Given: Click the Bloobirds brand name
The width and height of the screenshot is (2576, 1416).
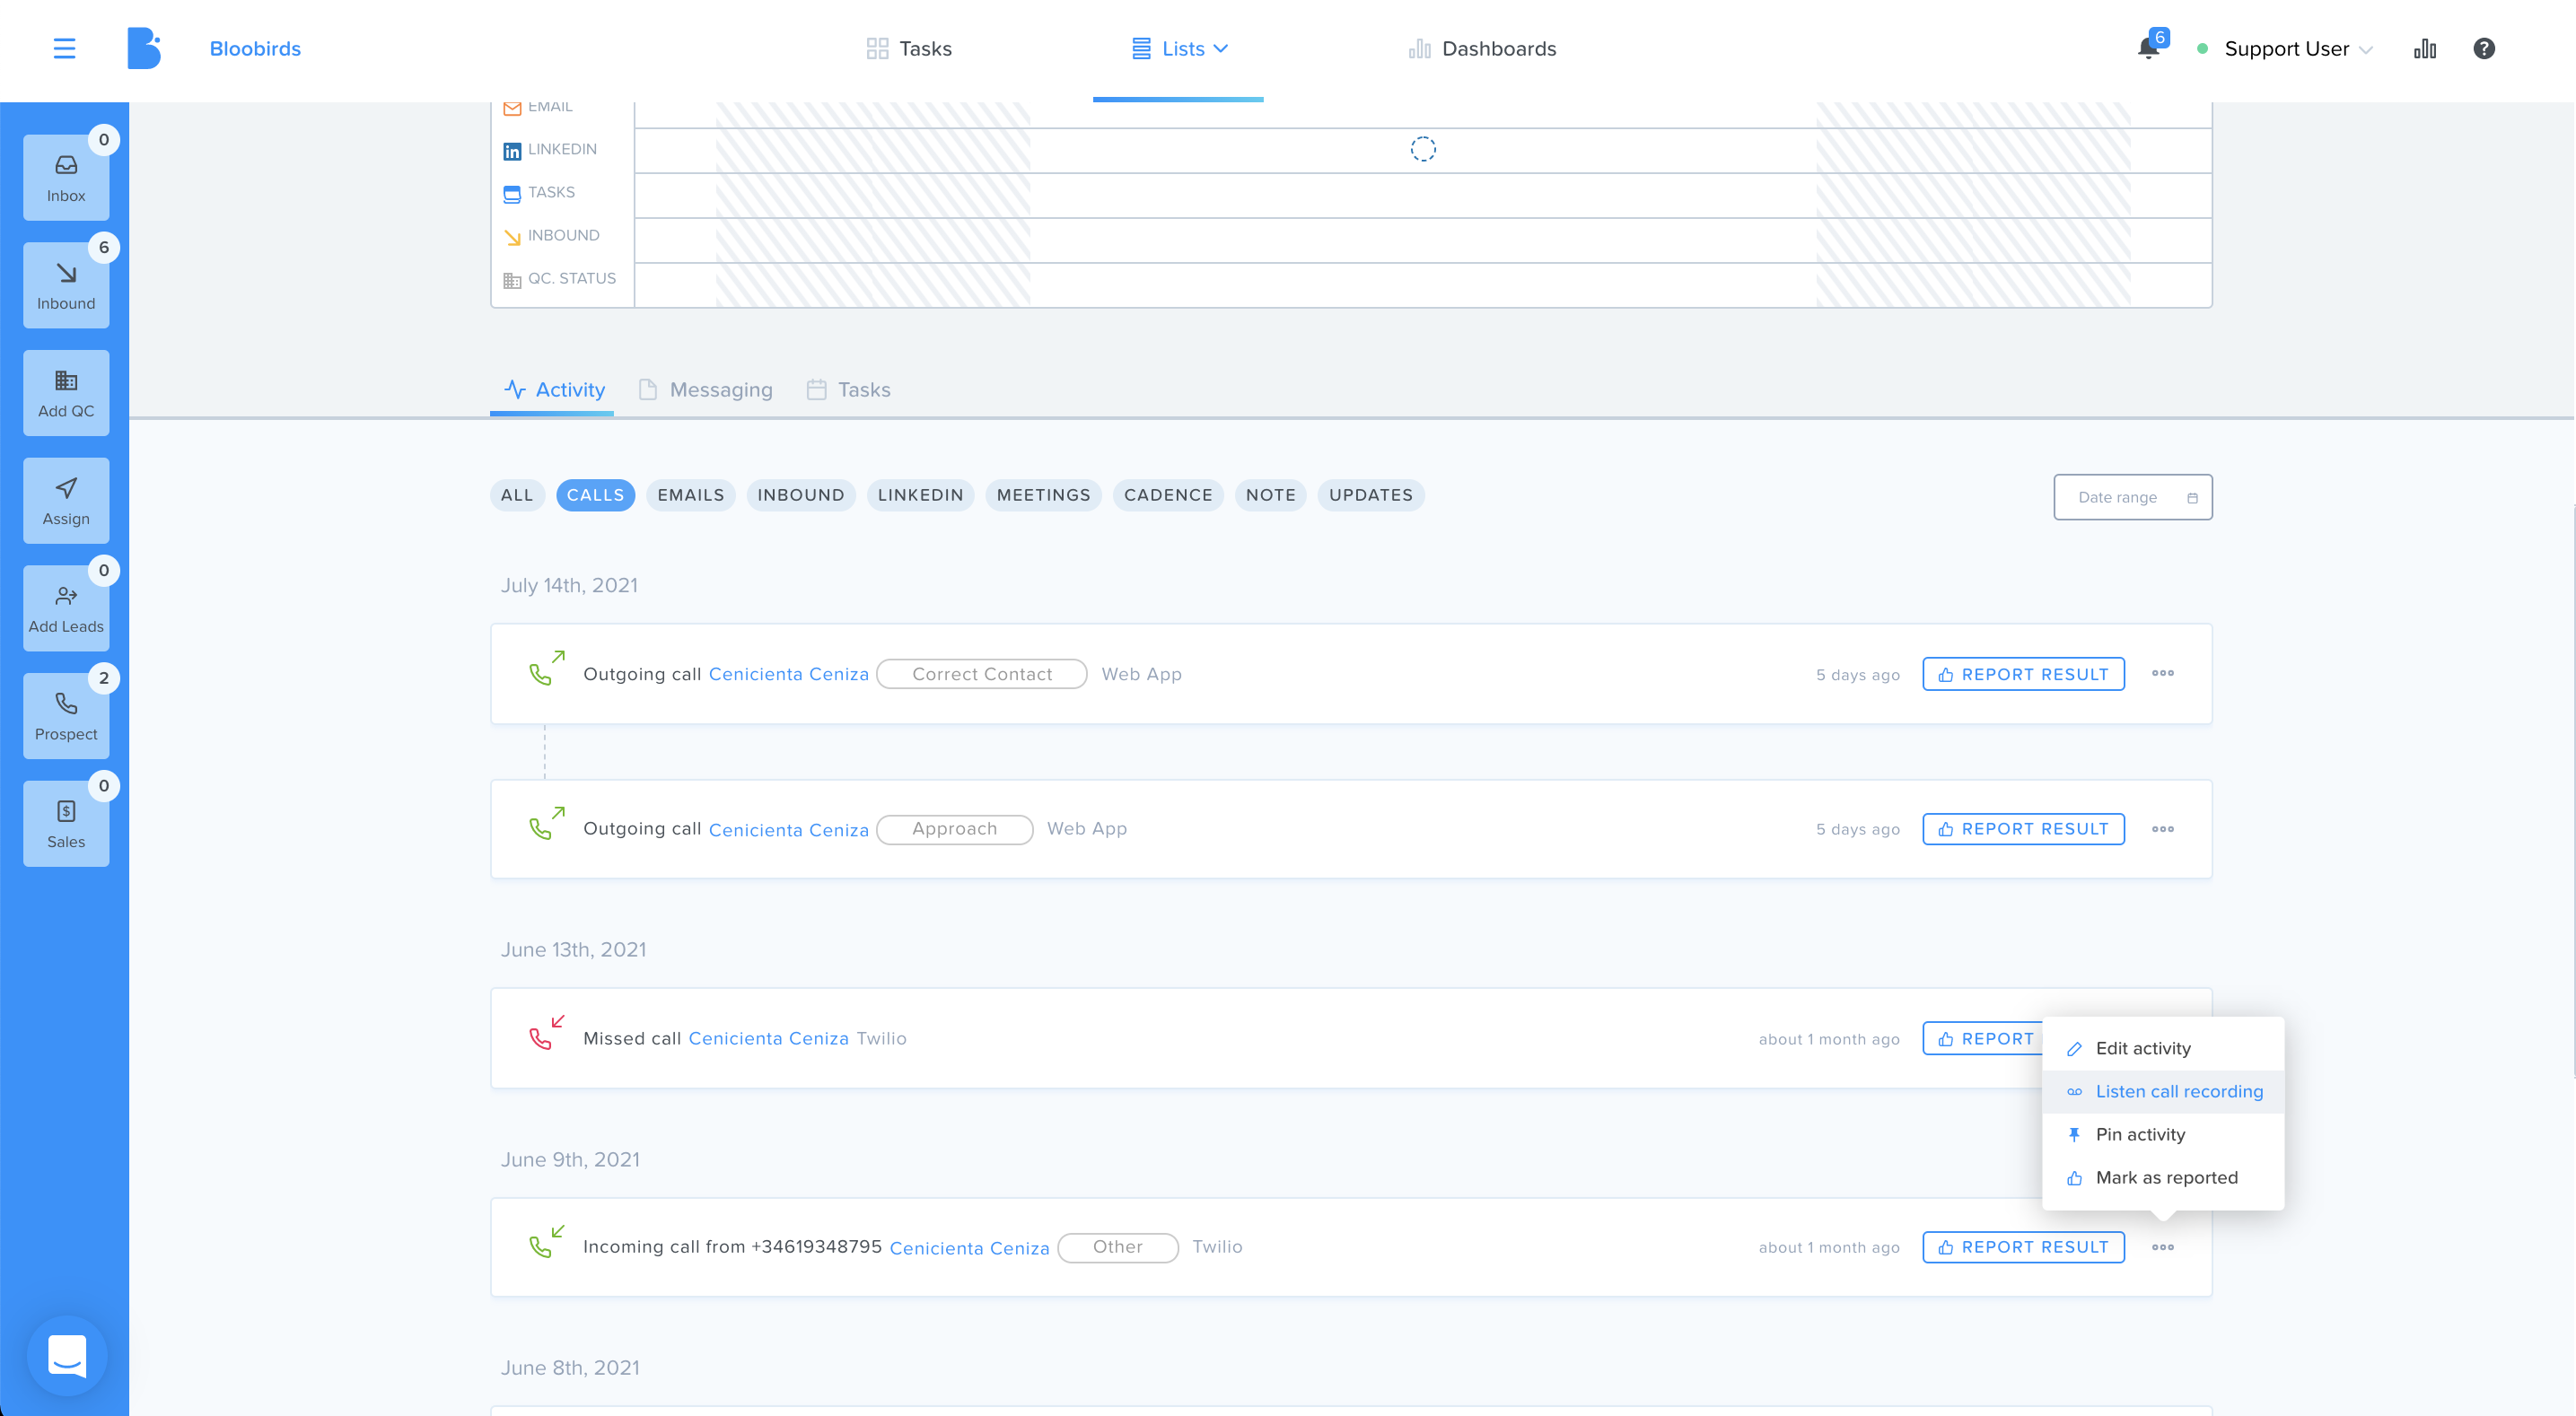Looking at the screenshot, I should click(255, 48).
